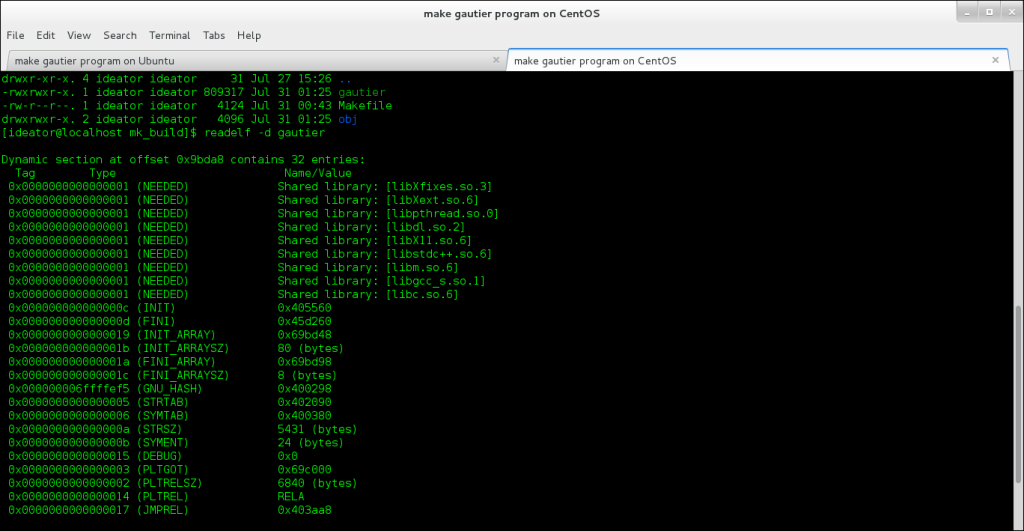Open the Help menu
This screenshot has height=531, width=1024.
(249, 35)
